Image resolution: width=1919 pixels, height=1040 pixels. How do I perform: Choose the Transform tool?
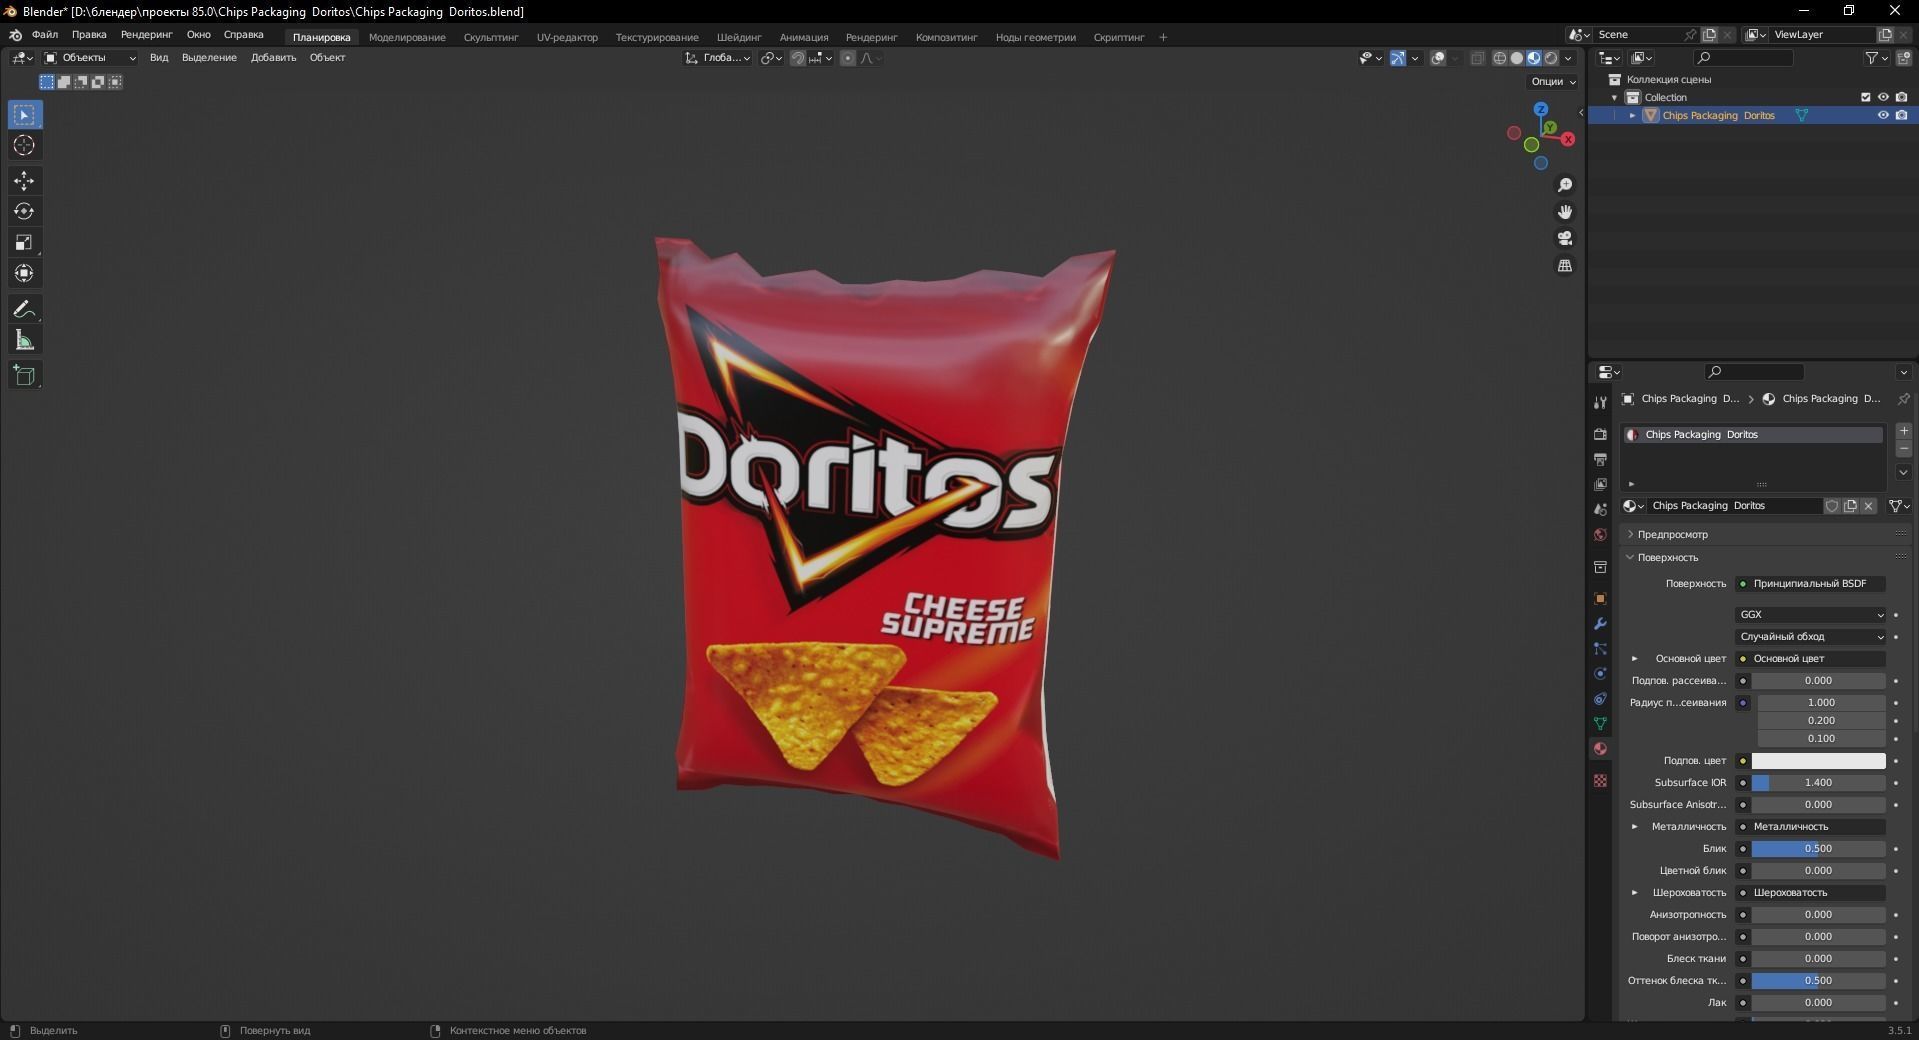click(x=24, y=274)
